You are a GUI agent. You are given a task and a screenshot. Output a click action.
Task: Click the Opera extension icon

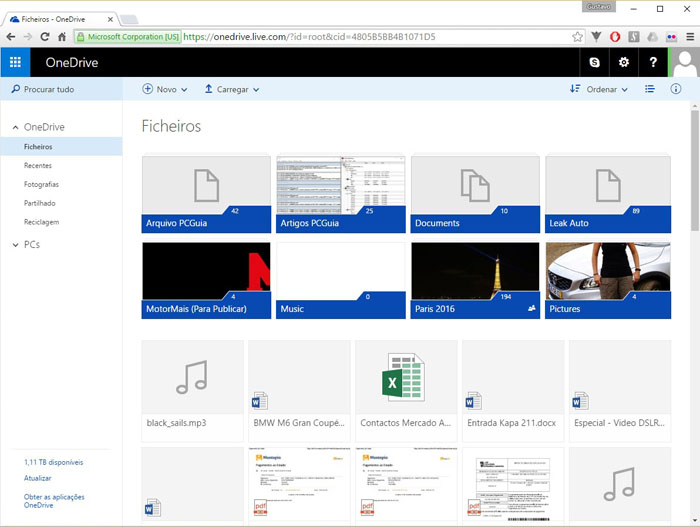615,37
